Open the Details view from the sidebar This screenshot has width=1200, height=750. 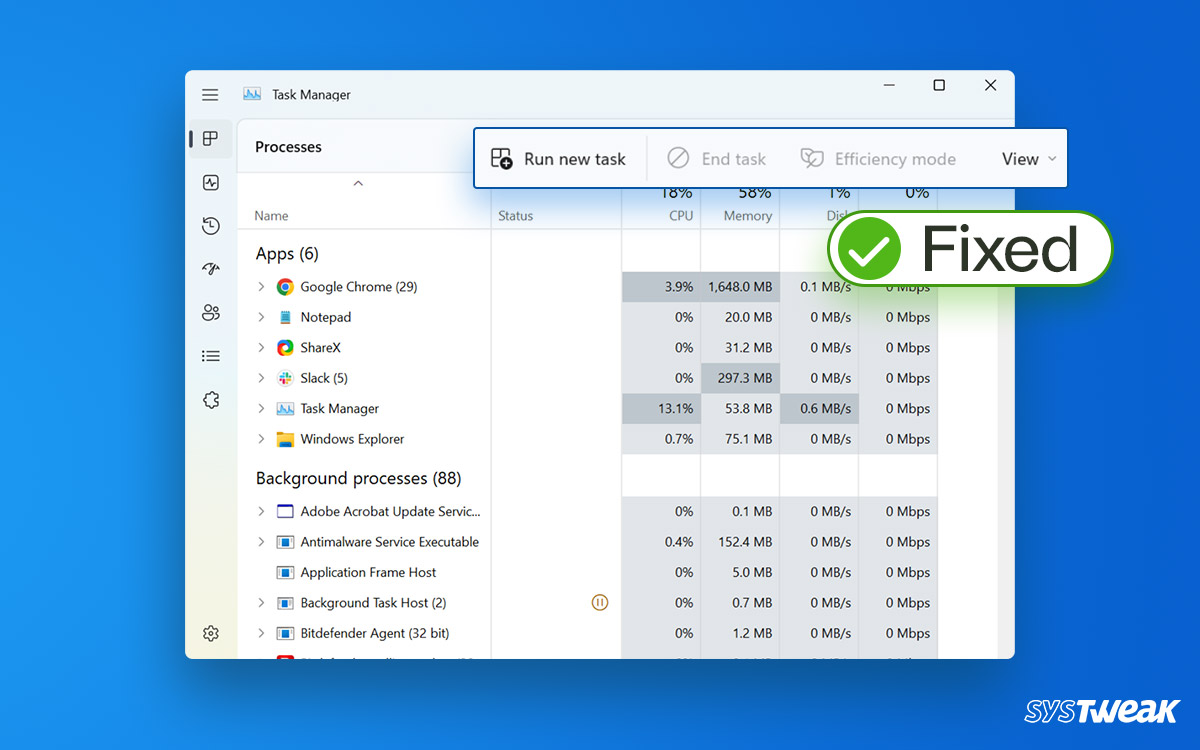point(210,355)
